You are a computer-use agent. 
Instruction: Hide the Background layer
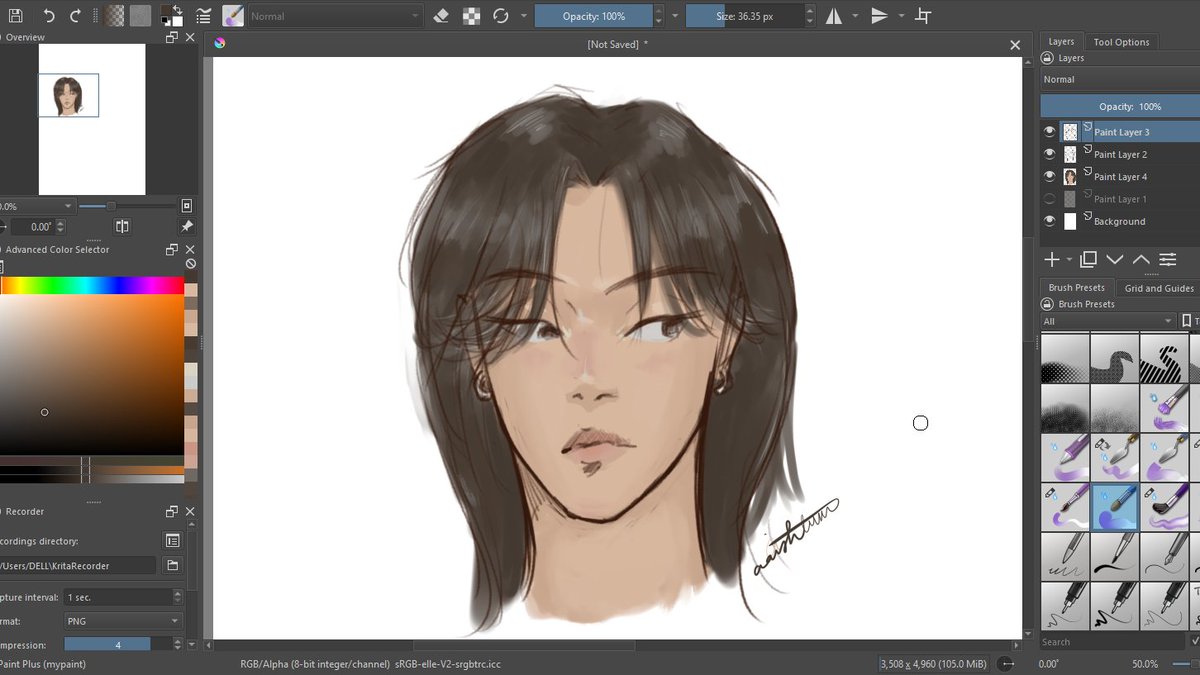[x=1049, y=221]
